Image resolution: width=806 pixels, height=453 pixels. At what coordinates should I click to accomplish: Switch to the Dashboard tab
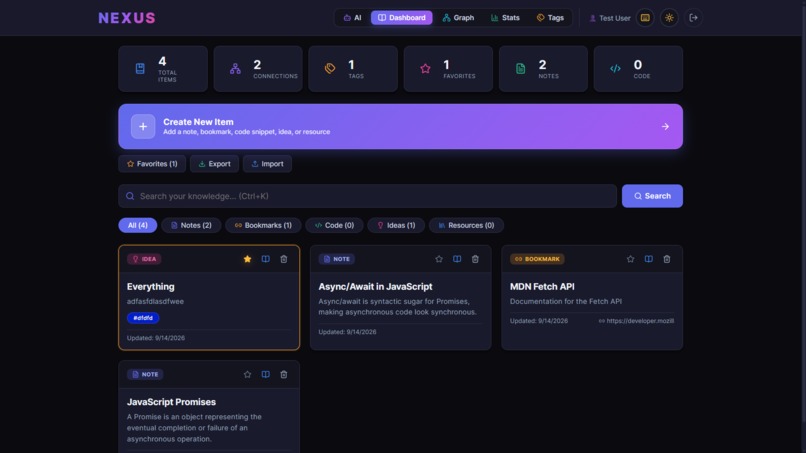click(401, 17)
